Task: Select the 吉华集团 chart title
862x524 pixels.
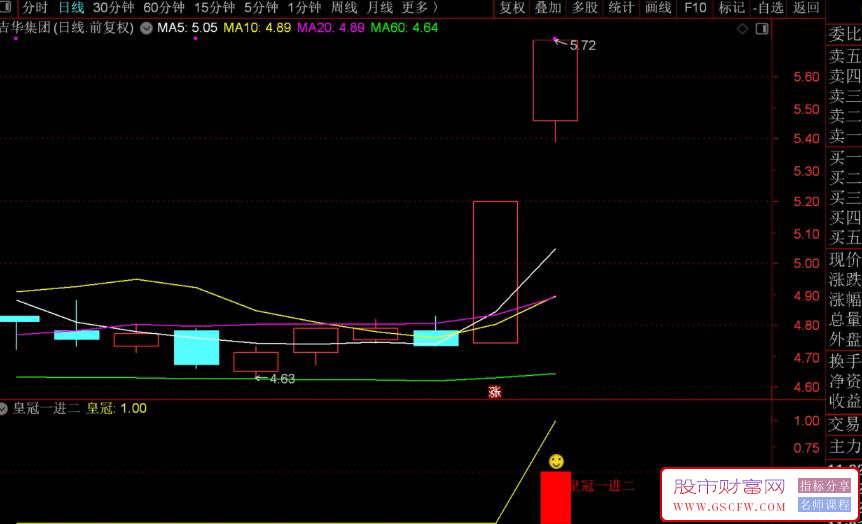Action: click(67, 27)
